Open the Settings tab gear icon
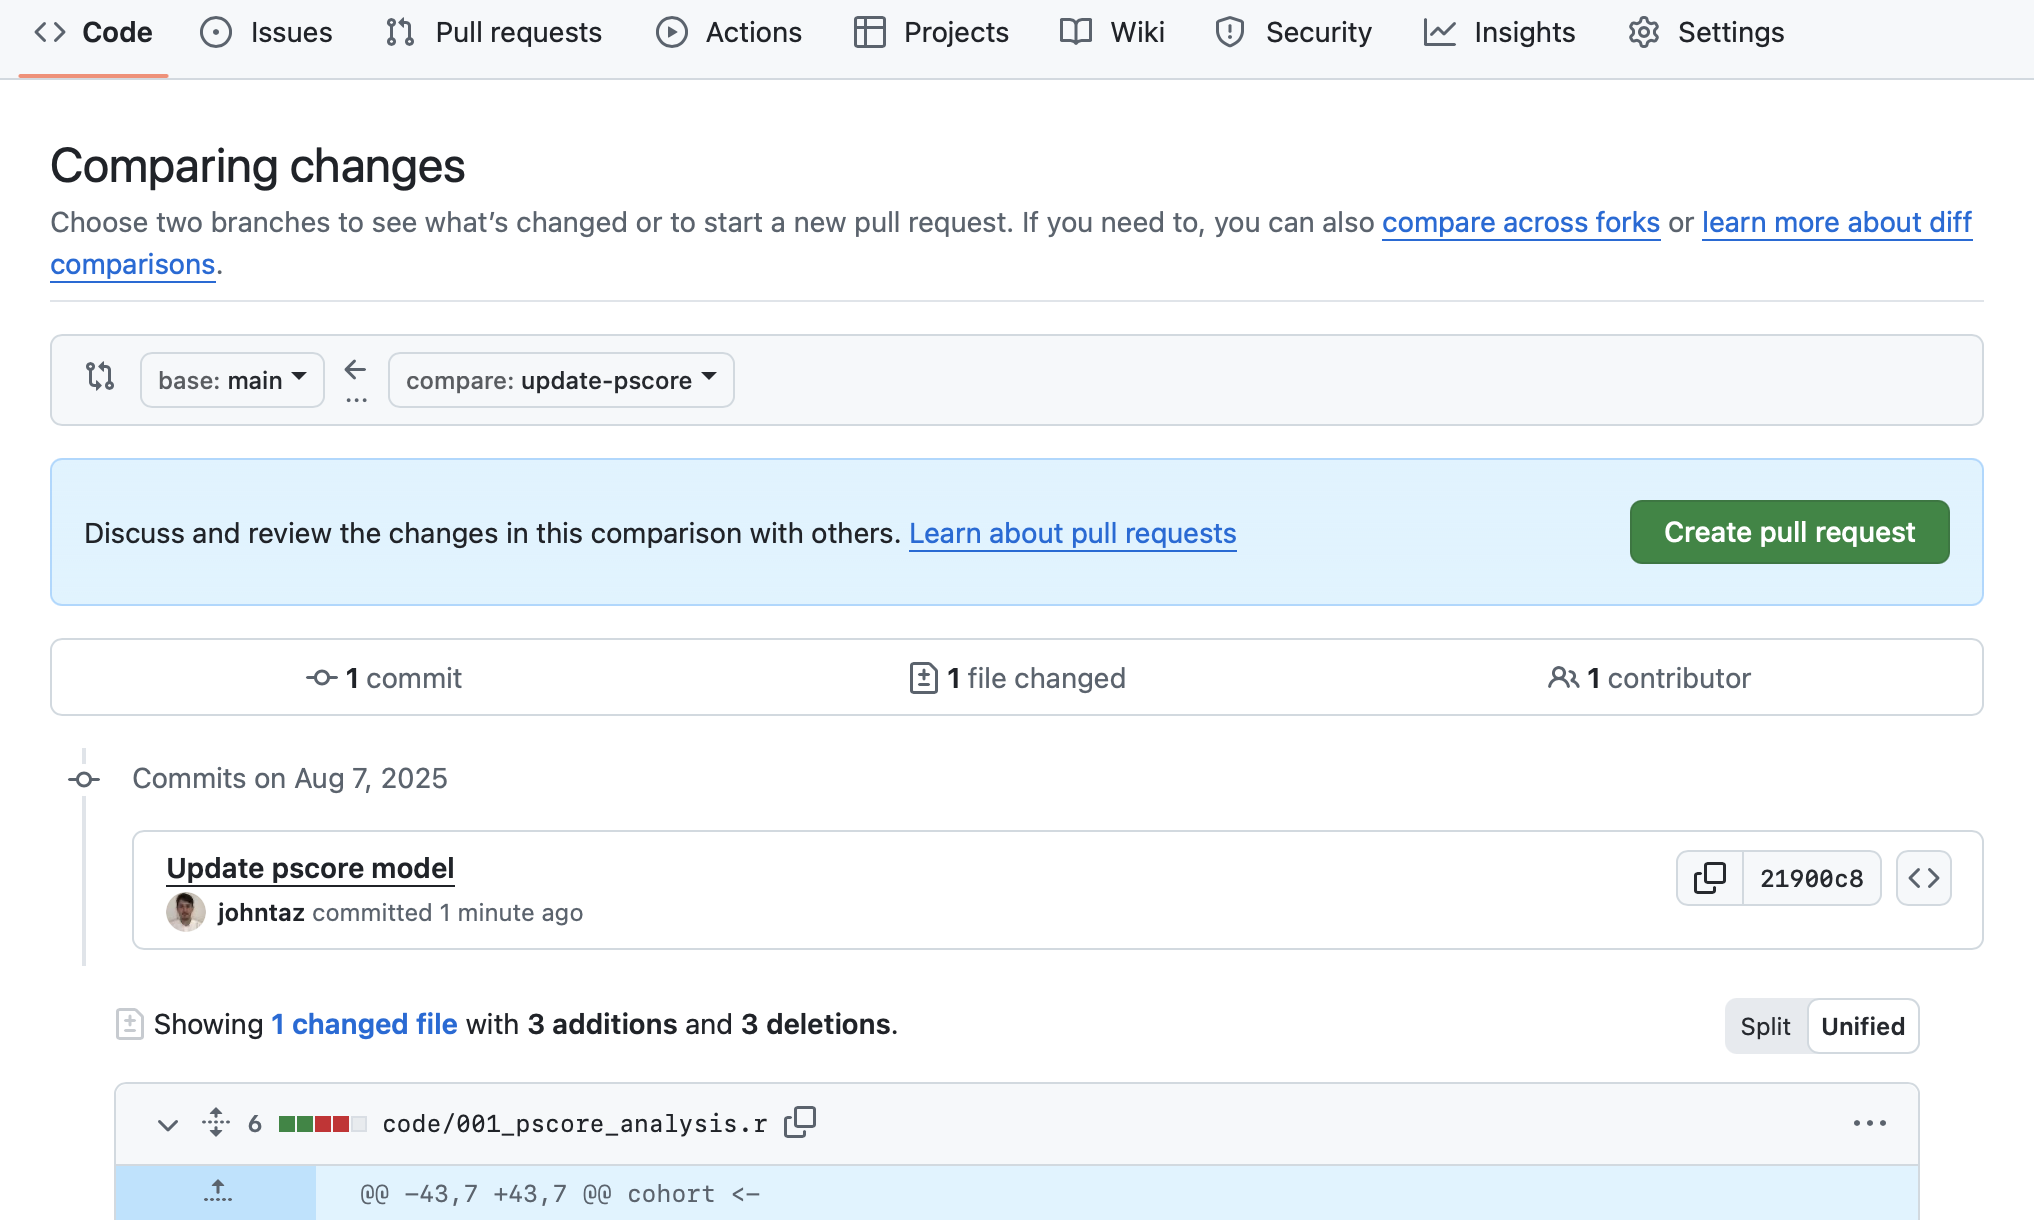 coord(1643,32)
